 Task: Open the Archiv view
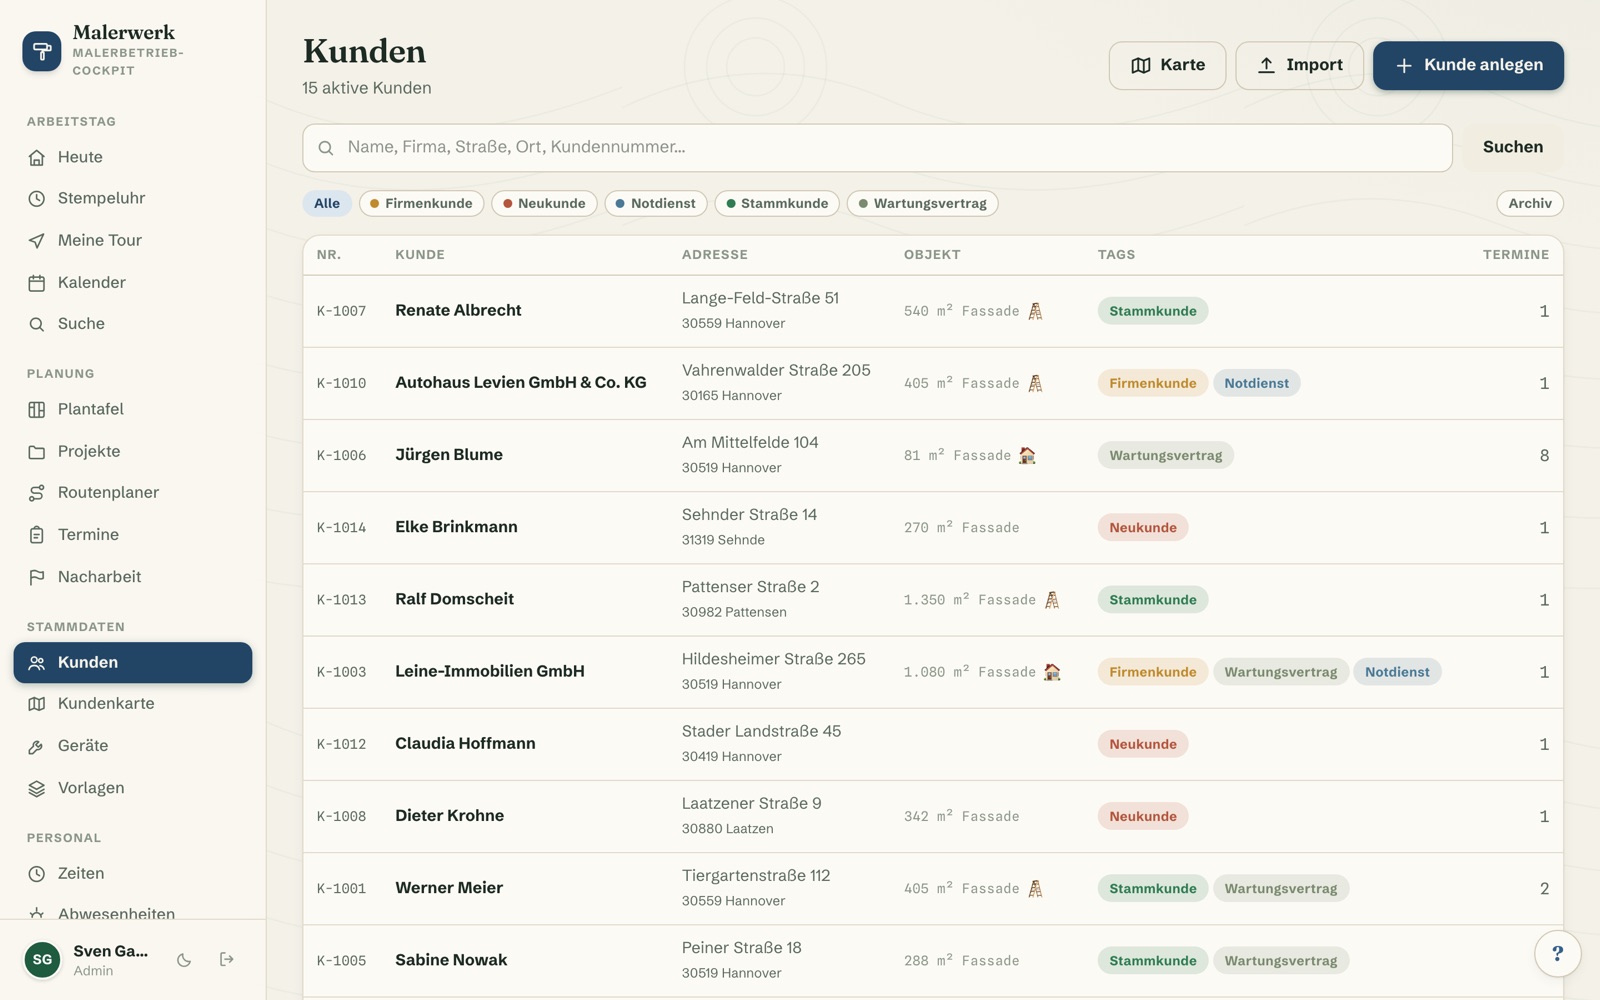click(x=1530, y=203)
